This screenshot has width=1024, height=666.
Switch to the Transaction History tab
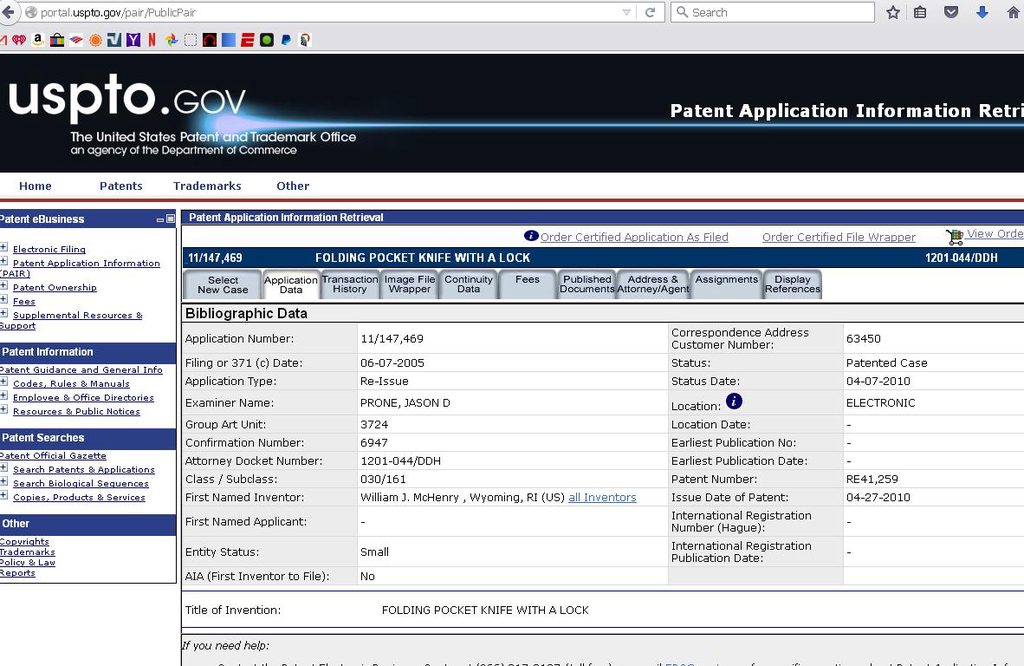point(350,284)
